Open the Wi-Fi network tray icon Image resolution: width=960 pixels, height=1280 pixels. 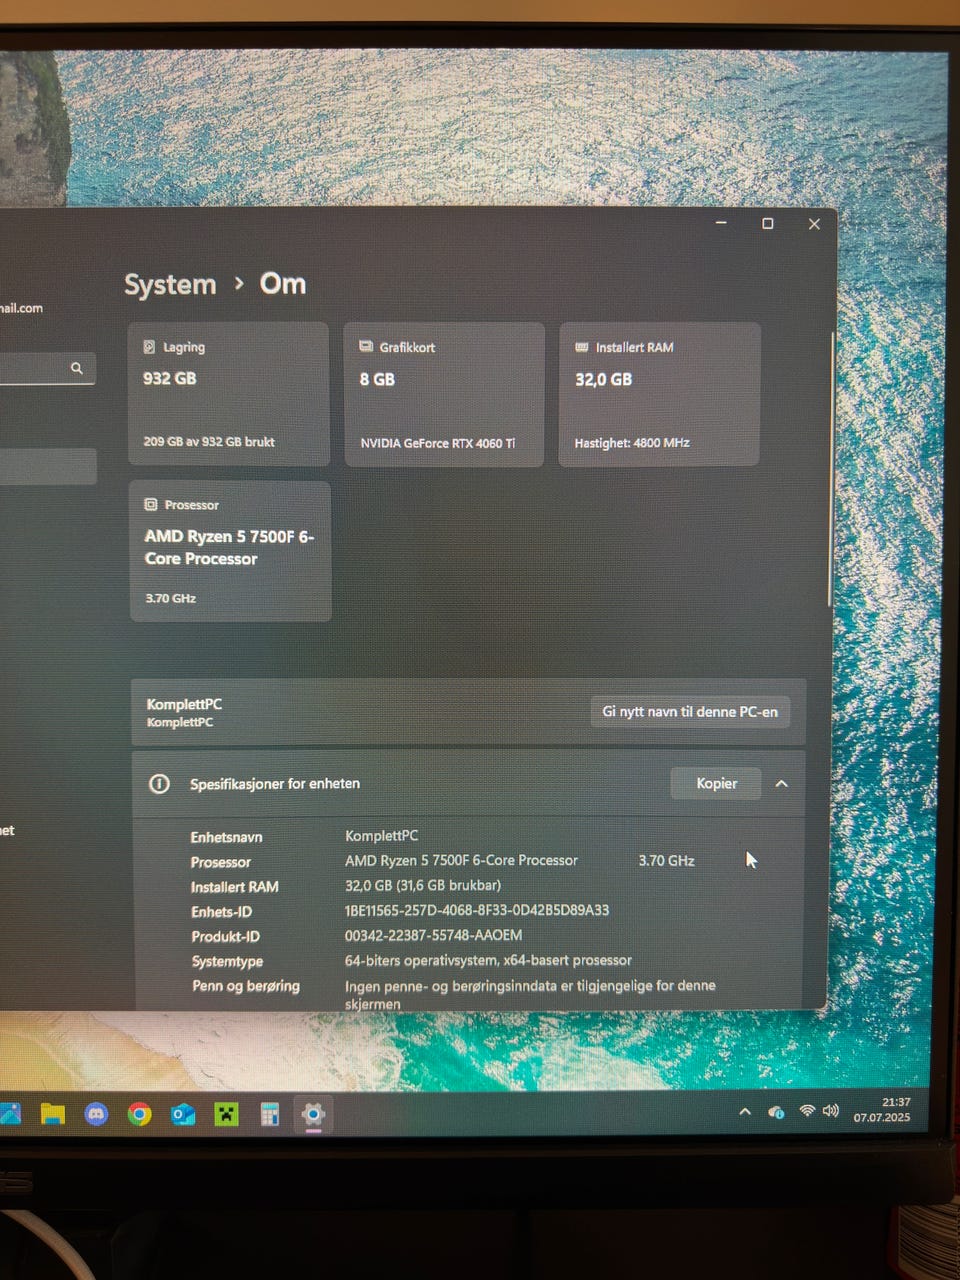(807, 1111)
